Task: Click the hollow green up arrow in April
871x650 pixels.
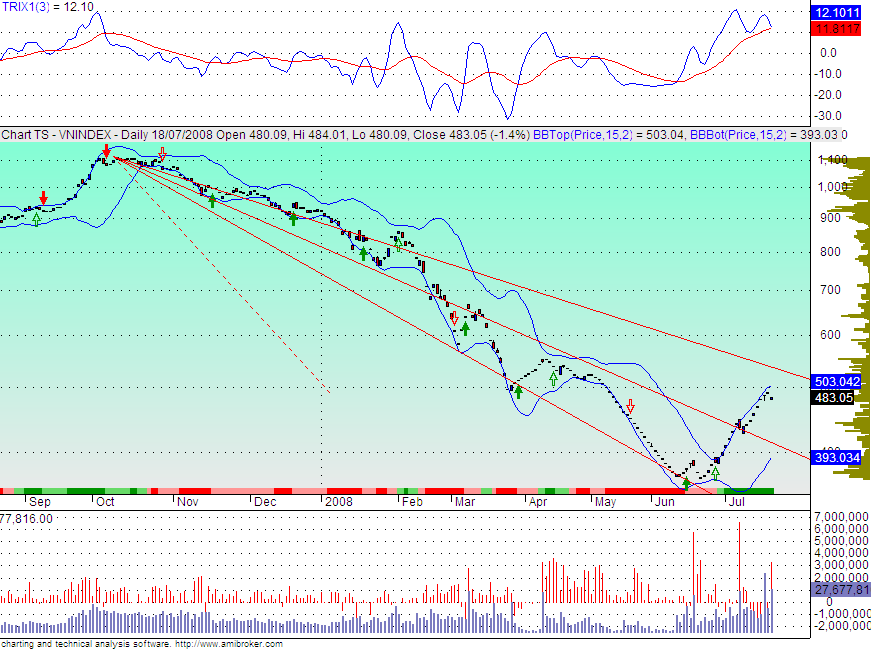Action: tap(553, 378)
